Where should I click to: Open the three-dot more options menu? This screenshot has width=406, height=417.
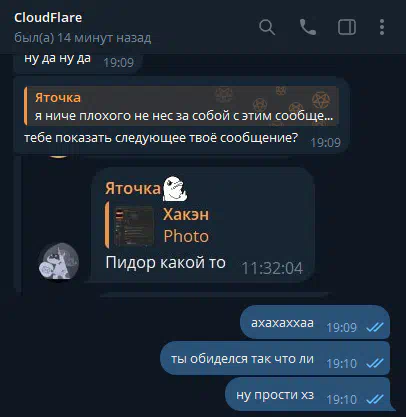click(382, 27)
